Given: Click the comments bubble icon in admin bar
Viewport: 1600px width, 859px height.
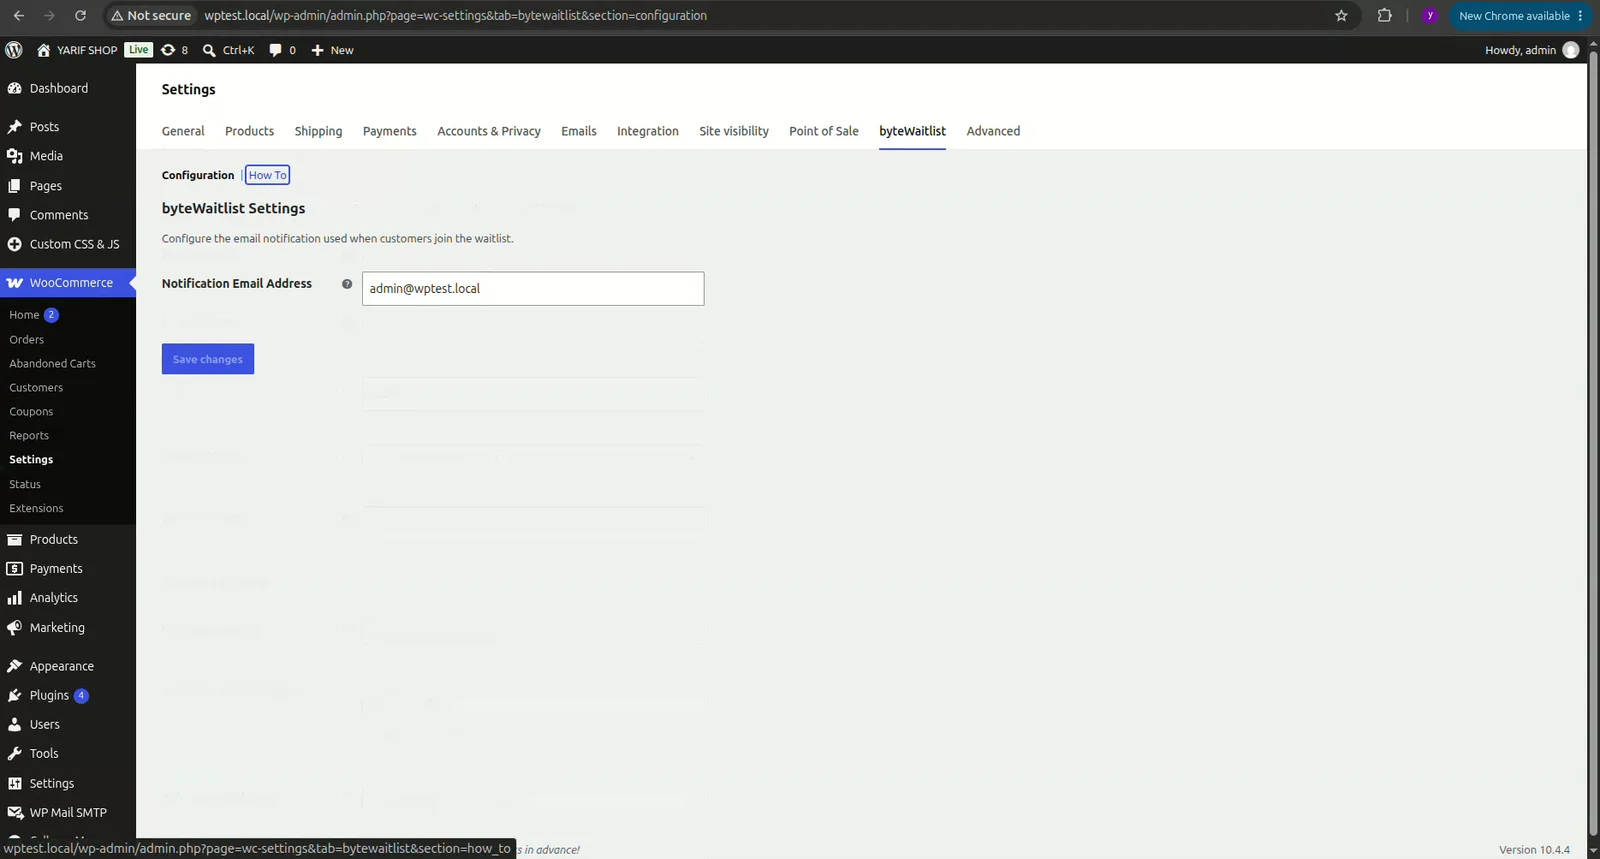Looking at the screenshot, I should click(x=275, y=50).
